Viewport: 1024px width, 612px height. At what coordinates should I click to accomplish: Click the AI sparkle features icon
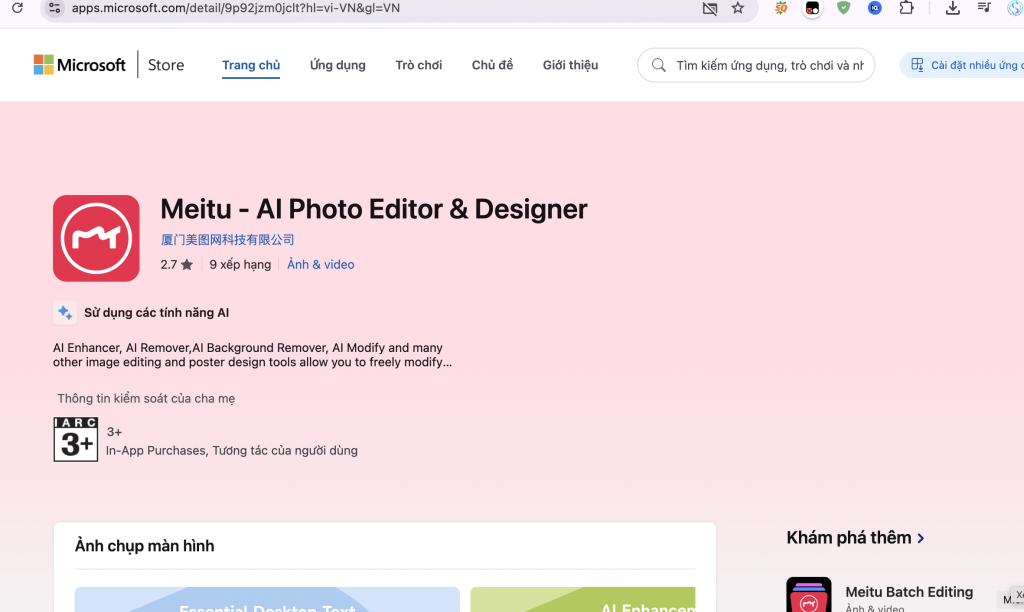(65, 312)
